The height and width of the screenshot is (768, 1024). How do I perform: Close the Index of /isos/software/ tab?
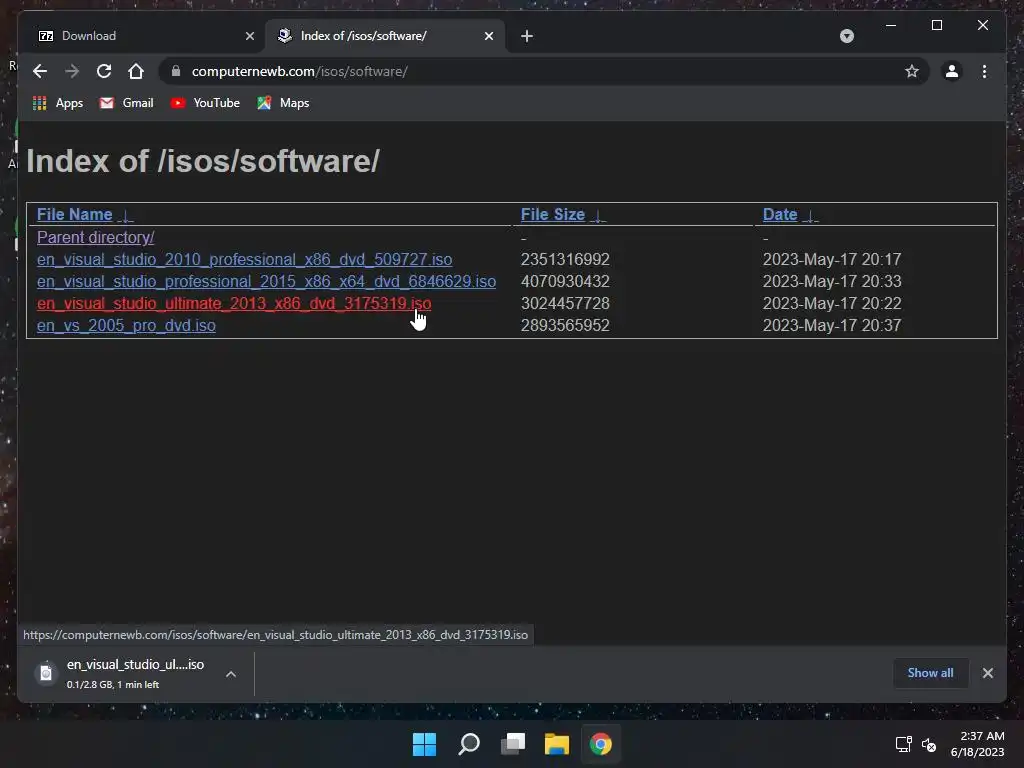point(488,36)
